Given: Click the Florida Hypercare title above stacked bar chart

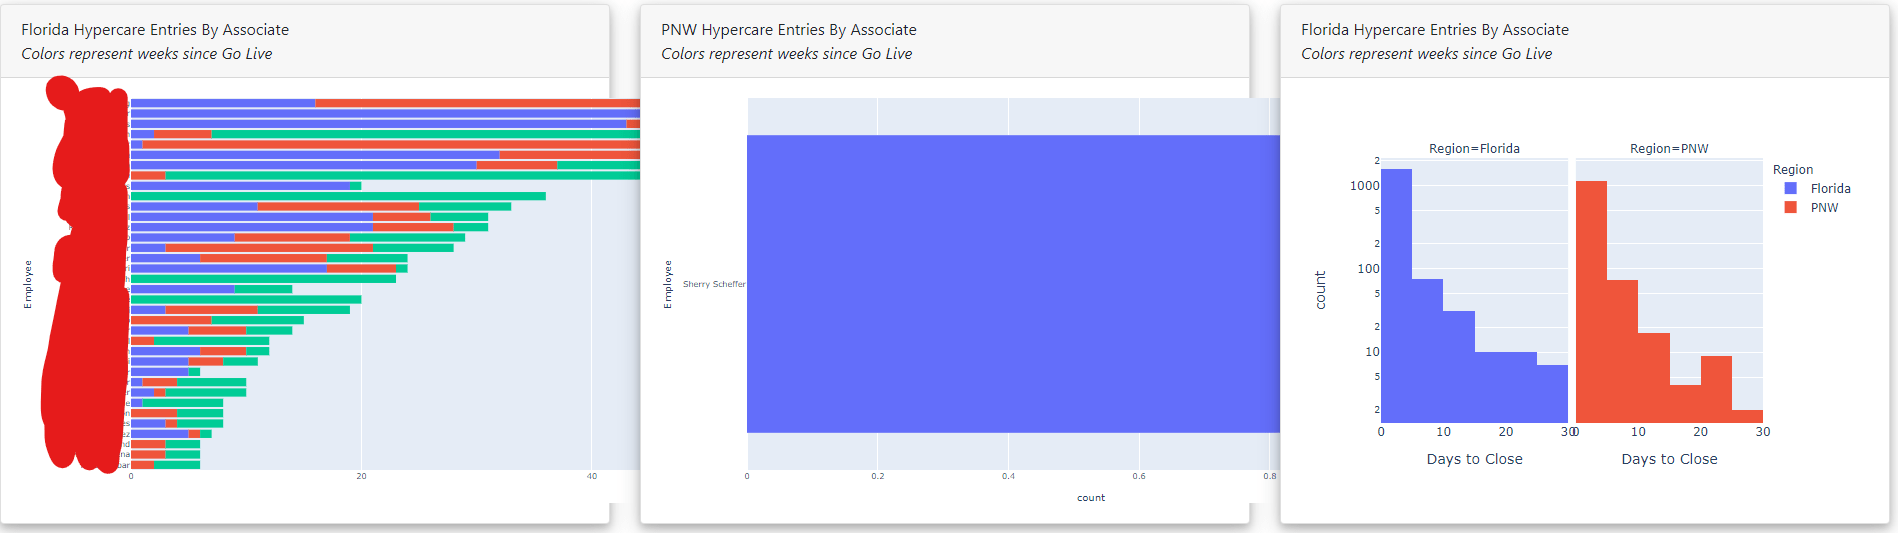Looking at the screenshot, I should [x=155, y=30].
